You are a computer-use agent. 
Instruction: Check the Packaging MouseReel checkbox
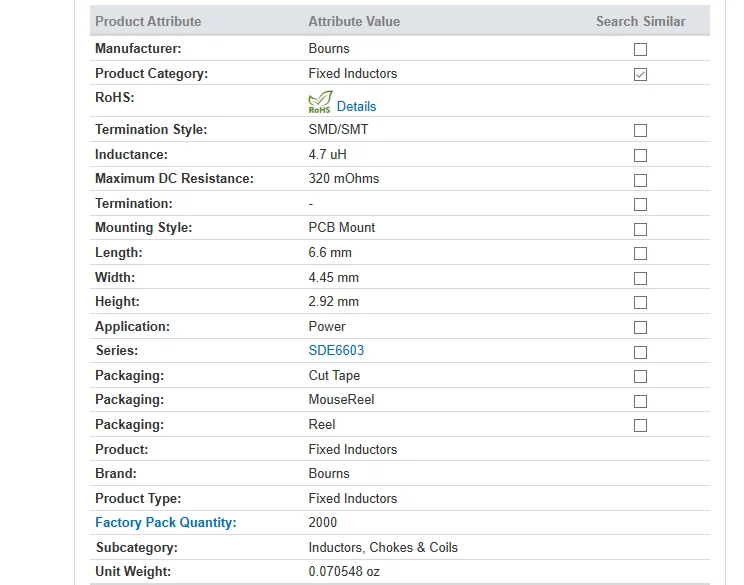click(x=640, y=401)
